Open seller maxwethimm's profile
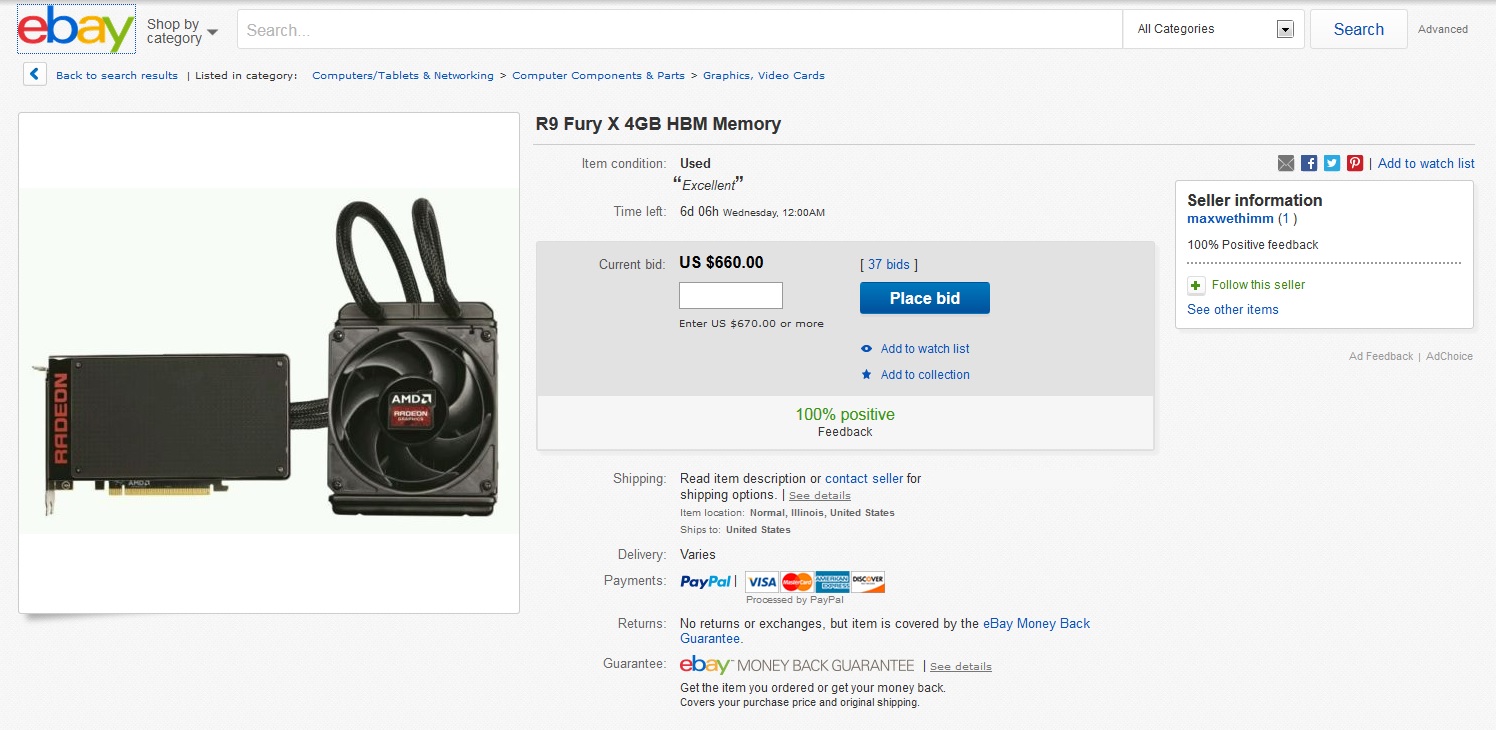This screenshot has width=1496, height=730. (x=1230, y=219)
